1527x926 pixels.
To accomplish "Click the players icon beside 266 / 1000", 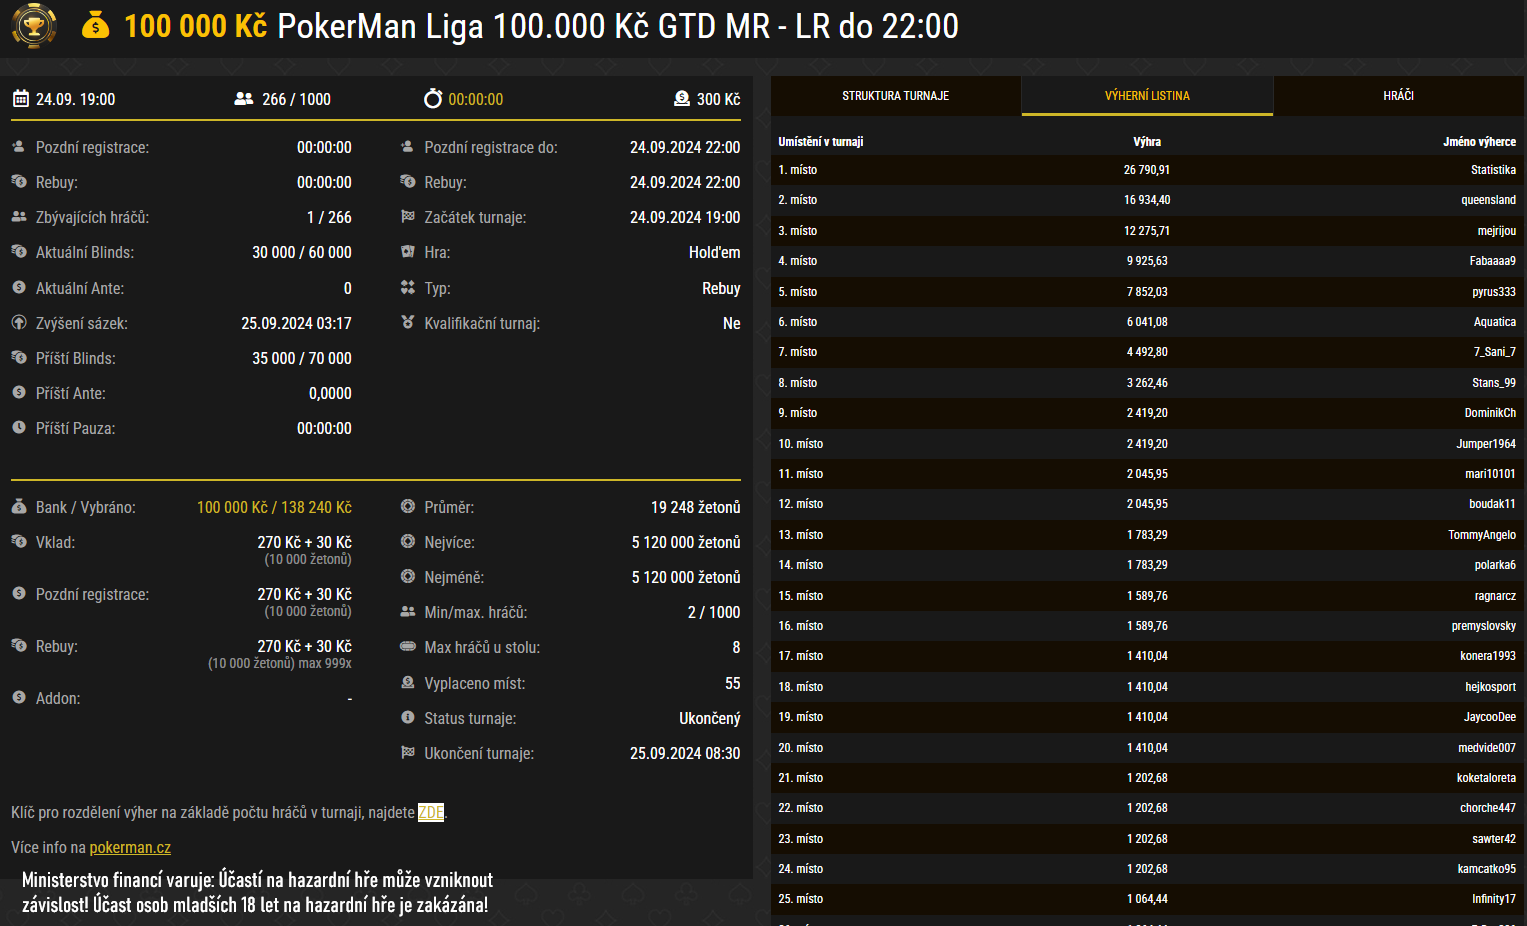I will point(243,99).
